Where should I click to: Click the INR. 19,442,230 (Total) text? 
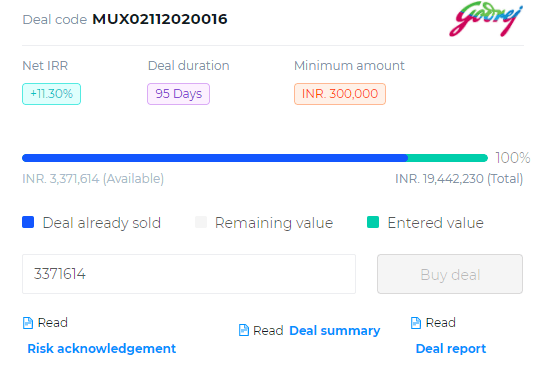[x=459, y=178]
